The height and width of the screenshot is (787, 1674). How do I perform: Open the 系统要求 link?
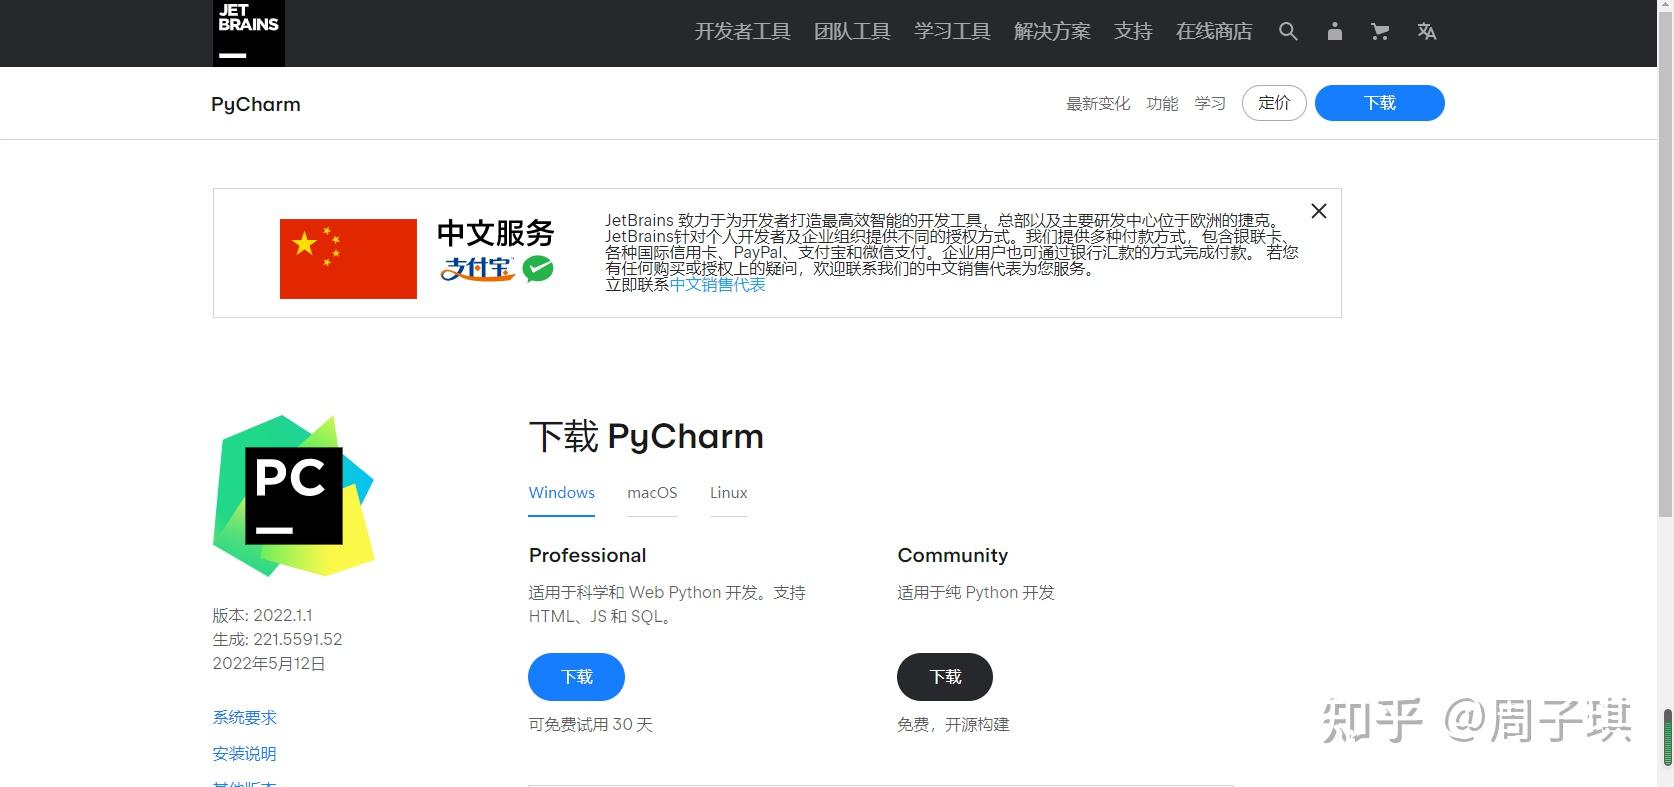click(x=245, y=717)
